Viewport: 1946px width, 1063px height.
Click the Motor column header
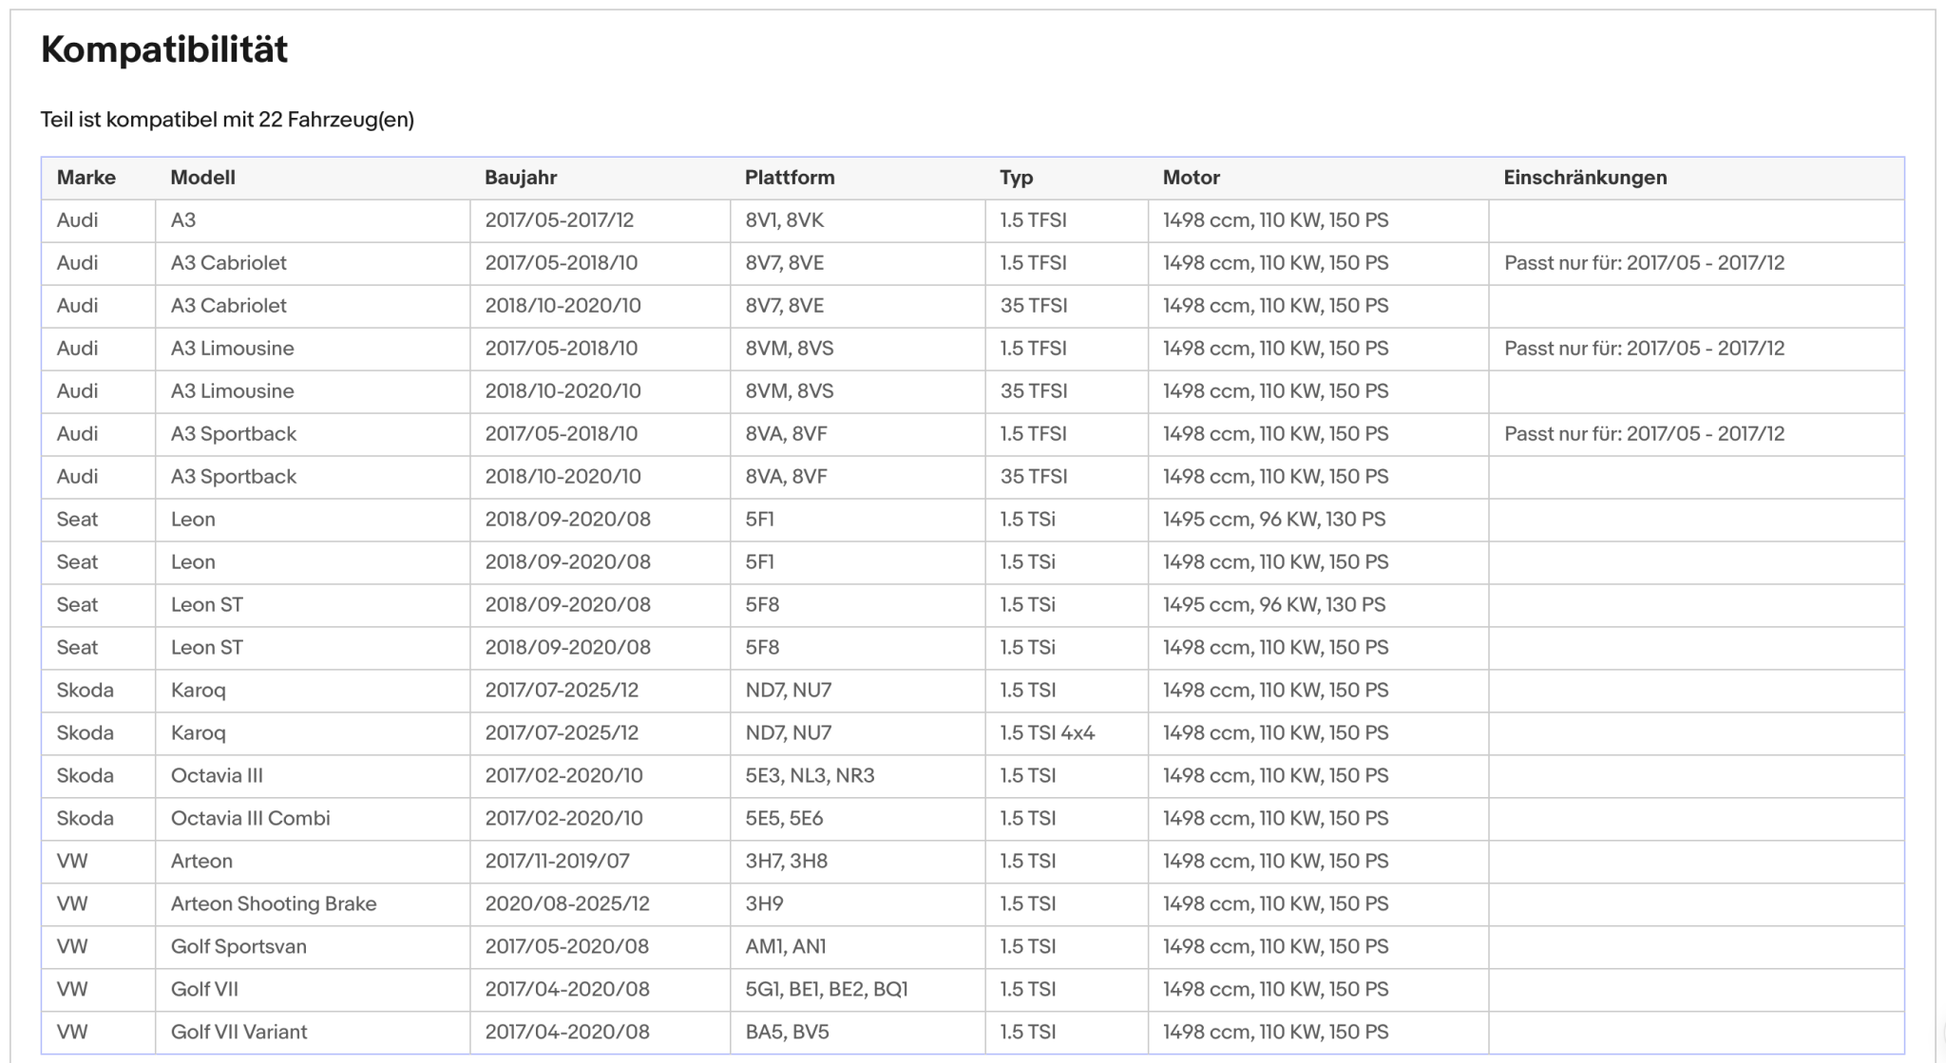1191,178
